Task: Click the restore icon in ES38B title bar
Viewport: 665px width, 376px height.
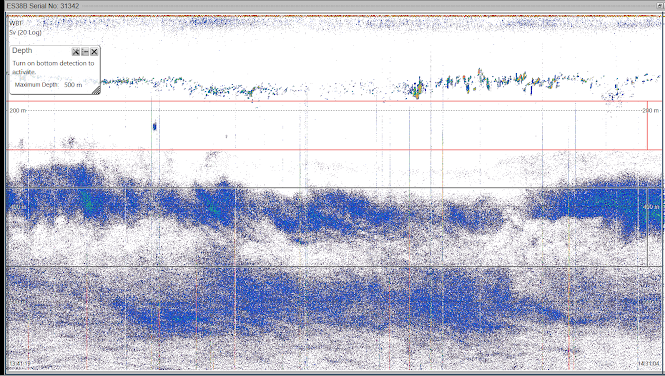Action: point(660,6)
